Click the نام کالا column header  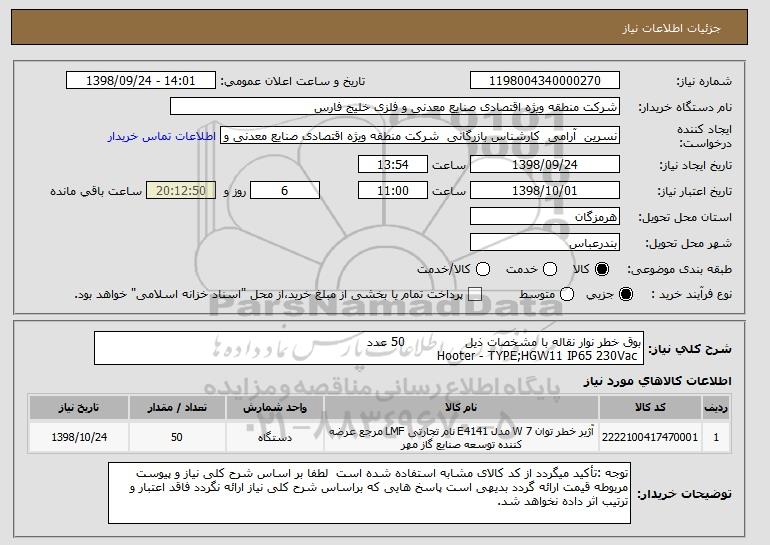coord(461,408)
